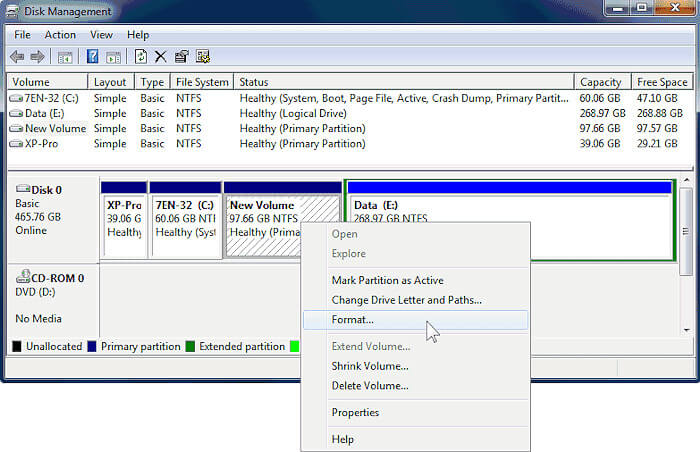Open the Properties toolbar icon
700x452 pixels.
click(182, 57)
